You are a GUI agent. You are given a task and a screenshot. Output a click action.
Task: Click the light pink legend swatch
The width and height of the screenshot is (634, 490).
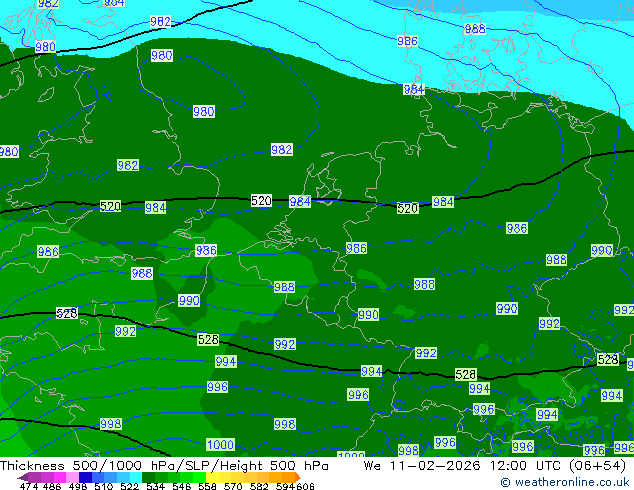[x=72, y=477]
